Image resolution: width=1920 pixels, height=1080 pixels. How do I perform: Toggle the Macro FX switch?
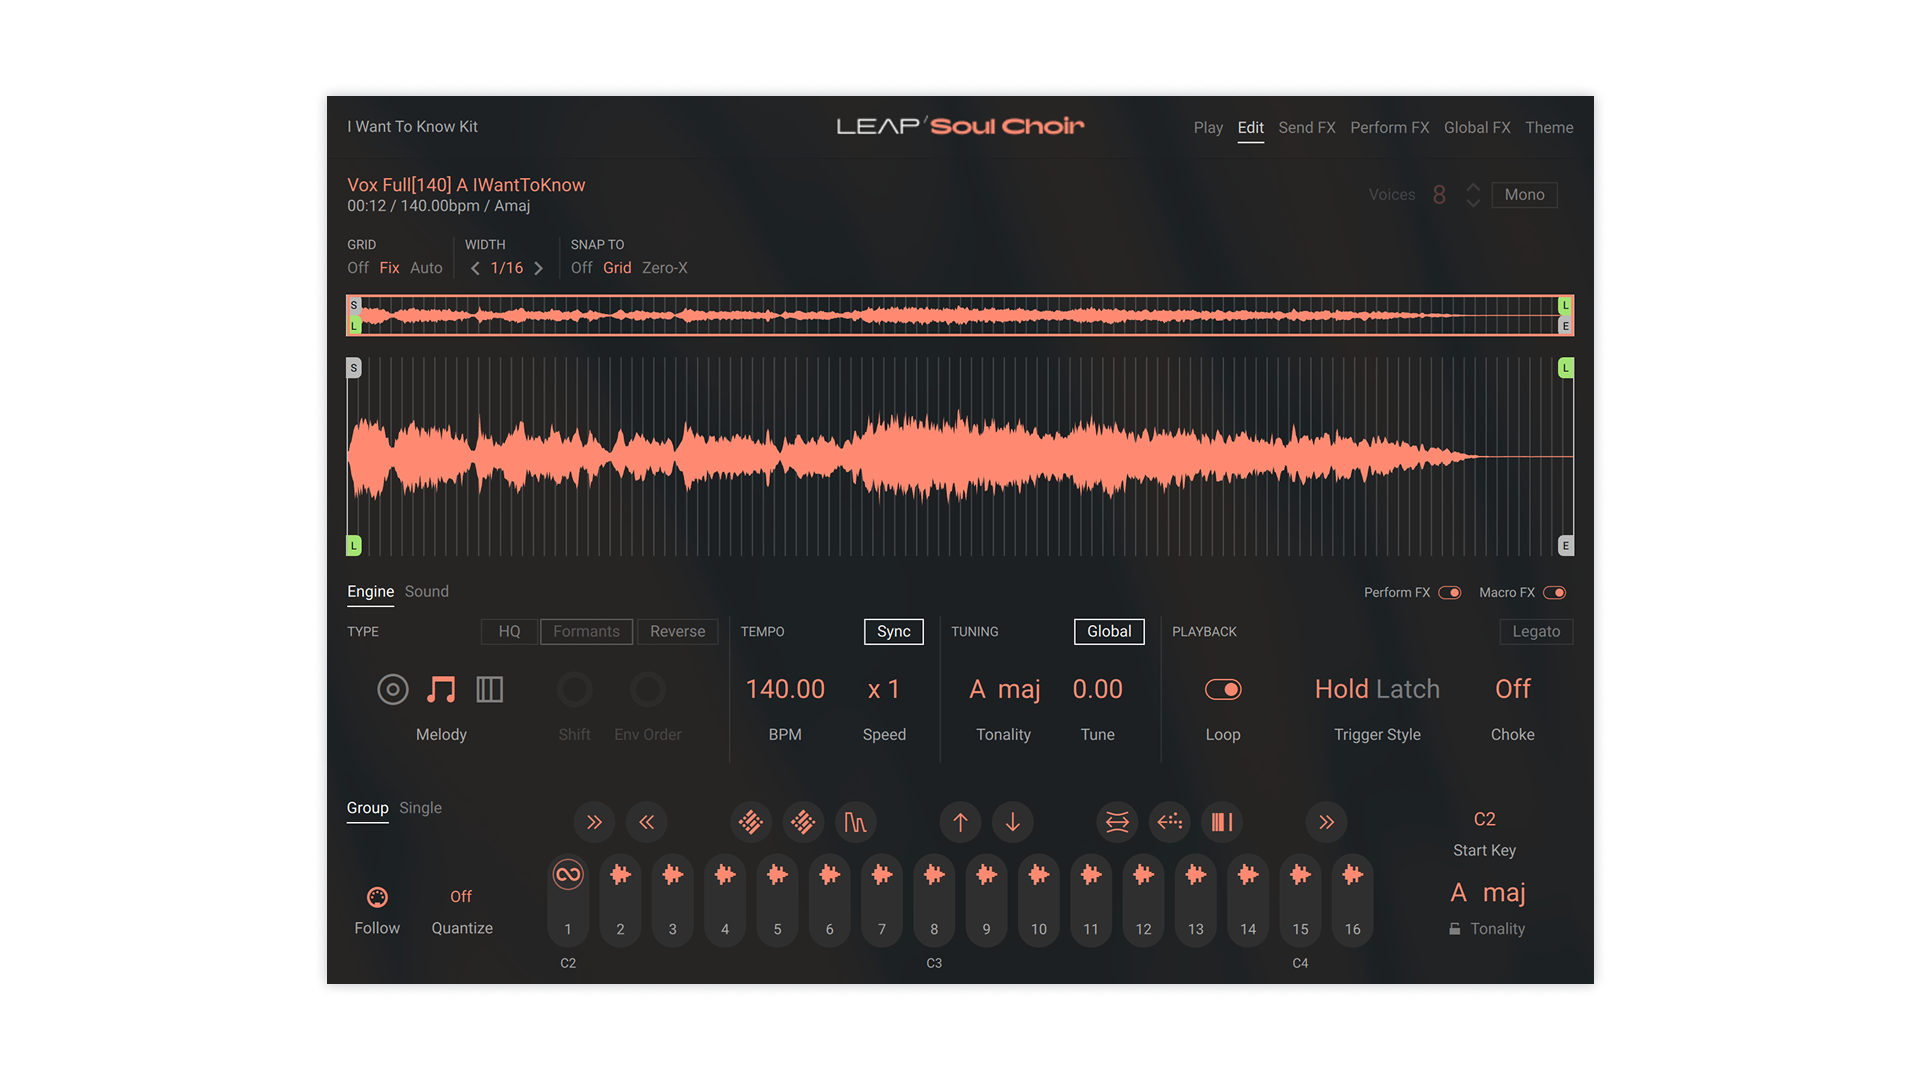pos(1555,592)
